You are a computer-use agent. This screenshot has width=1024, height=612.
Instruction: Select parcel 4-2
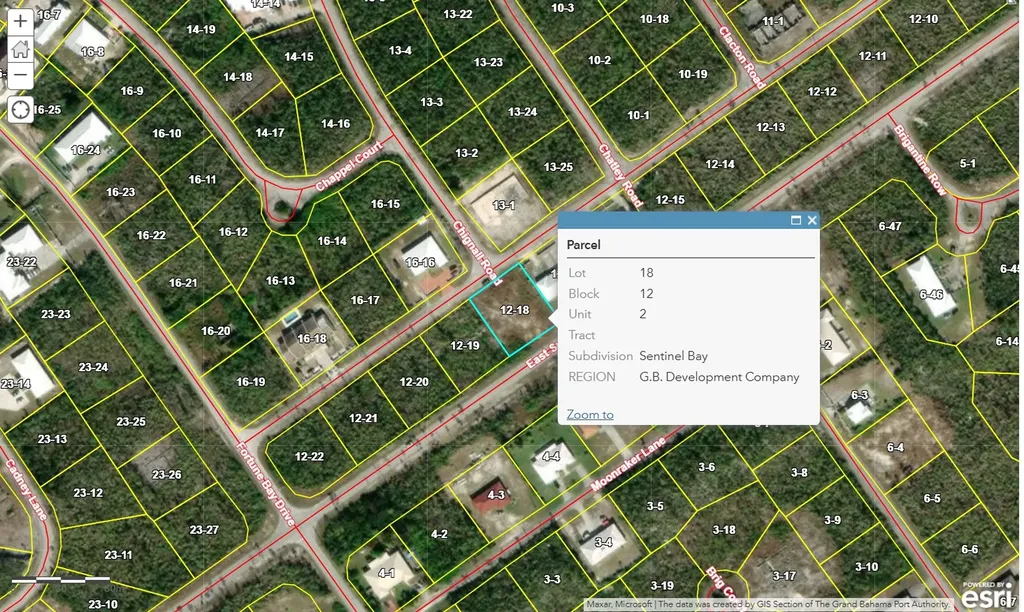point(439,534)
